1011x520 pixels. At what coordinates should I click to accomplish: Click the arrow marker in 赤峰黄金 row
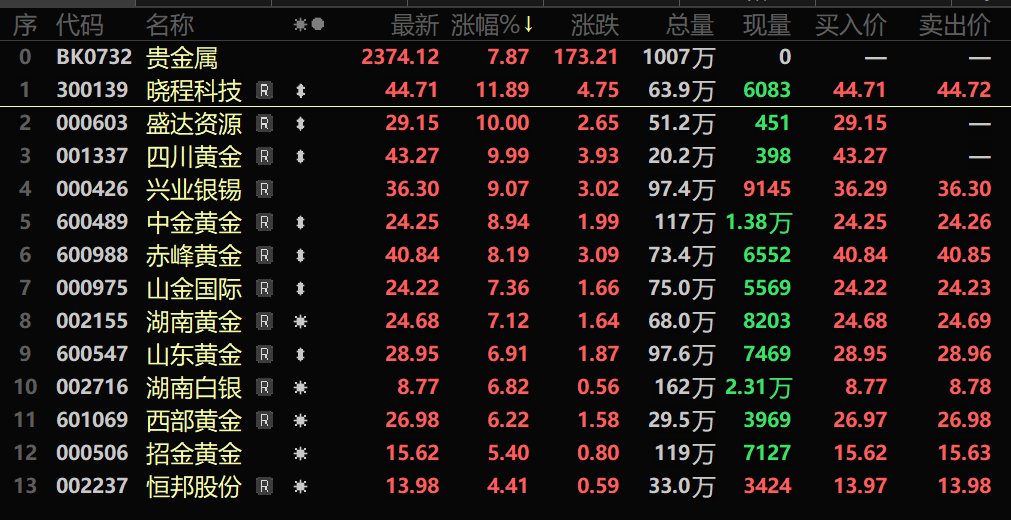pyautogui.click(x=300, y=256)
